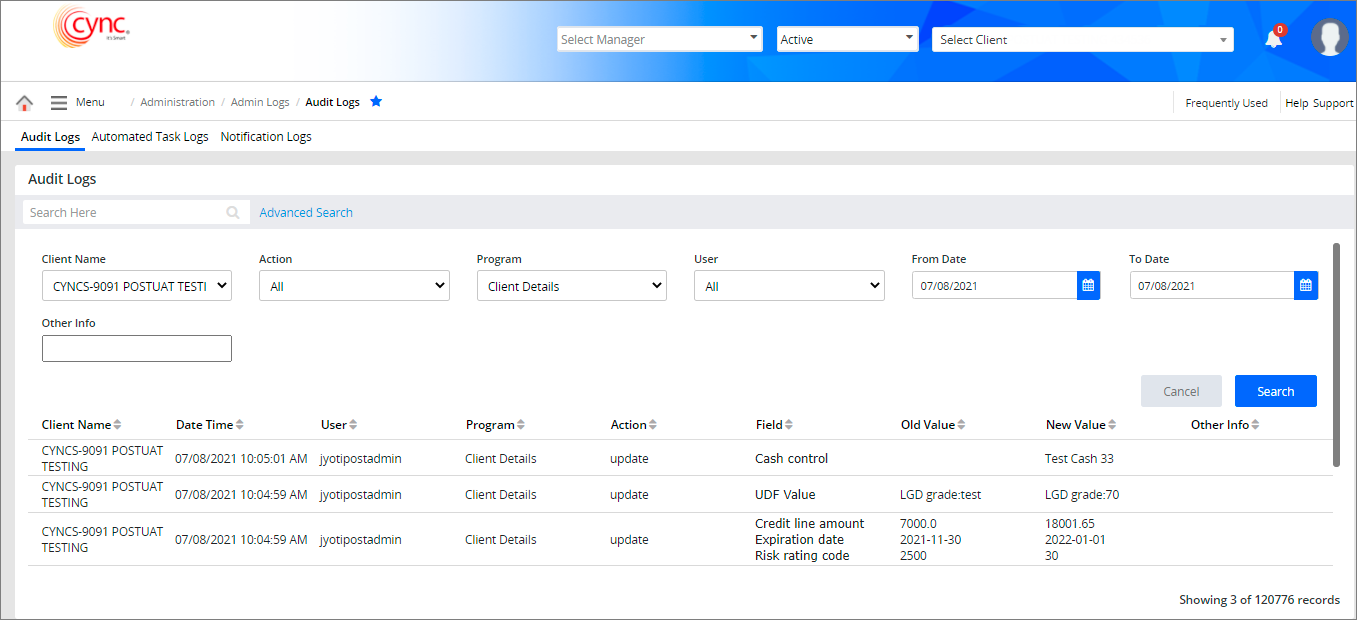
Task: Sort by Date Time column arrows
Action: (239, 425)
